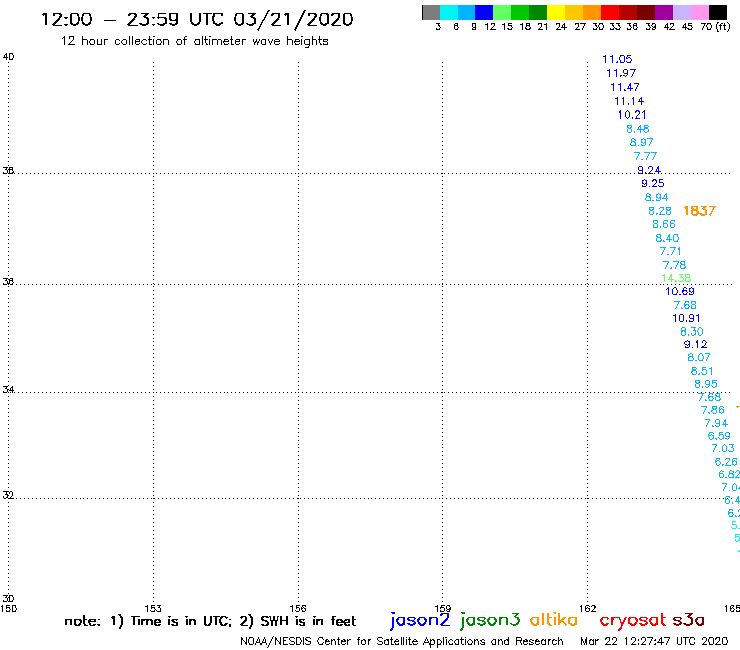
Task: Click the wave height value 10.69
Action: 680,291
